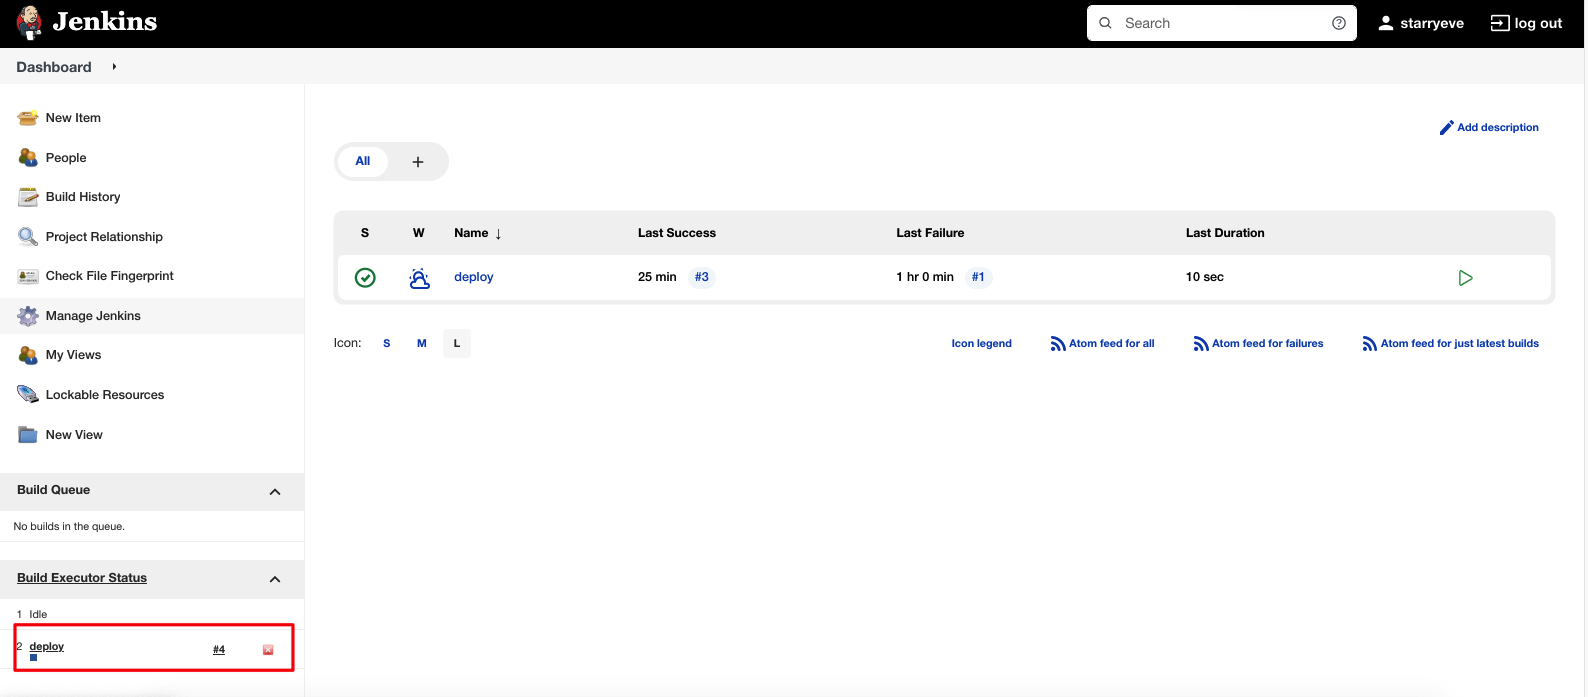Select the All view tab
The image size is (1588, 697).
pyautogui.click(x=362, y=161)
